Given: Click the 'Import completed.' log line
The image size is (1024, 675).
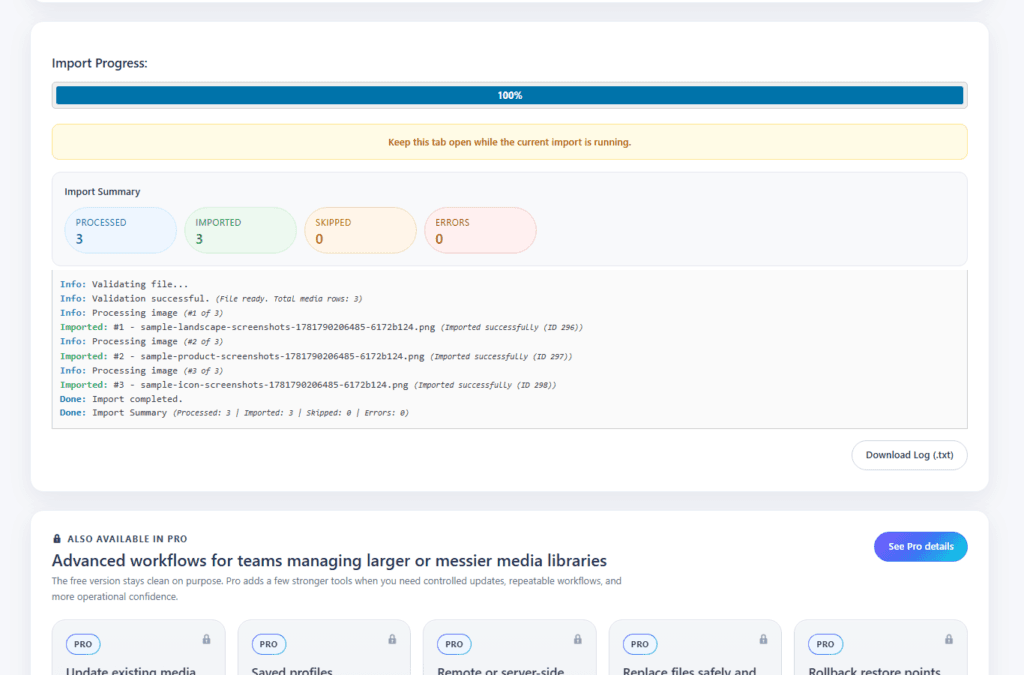Looking at the screenshot, I should click(x=121, y=399).
